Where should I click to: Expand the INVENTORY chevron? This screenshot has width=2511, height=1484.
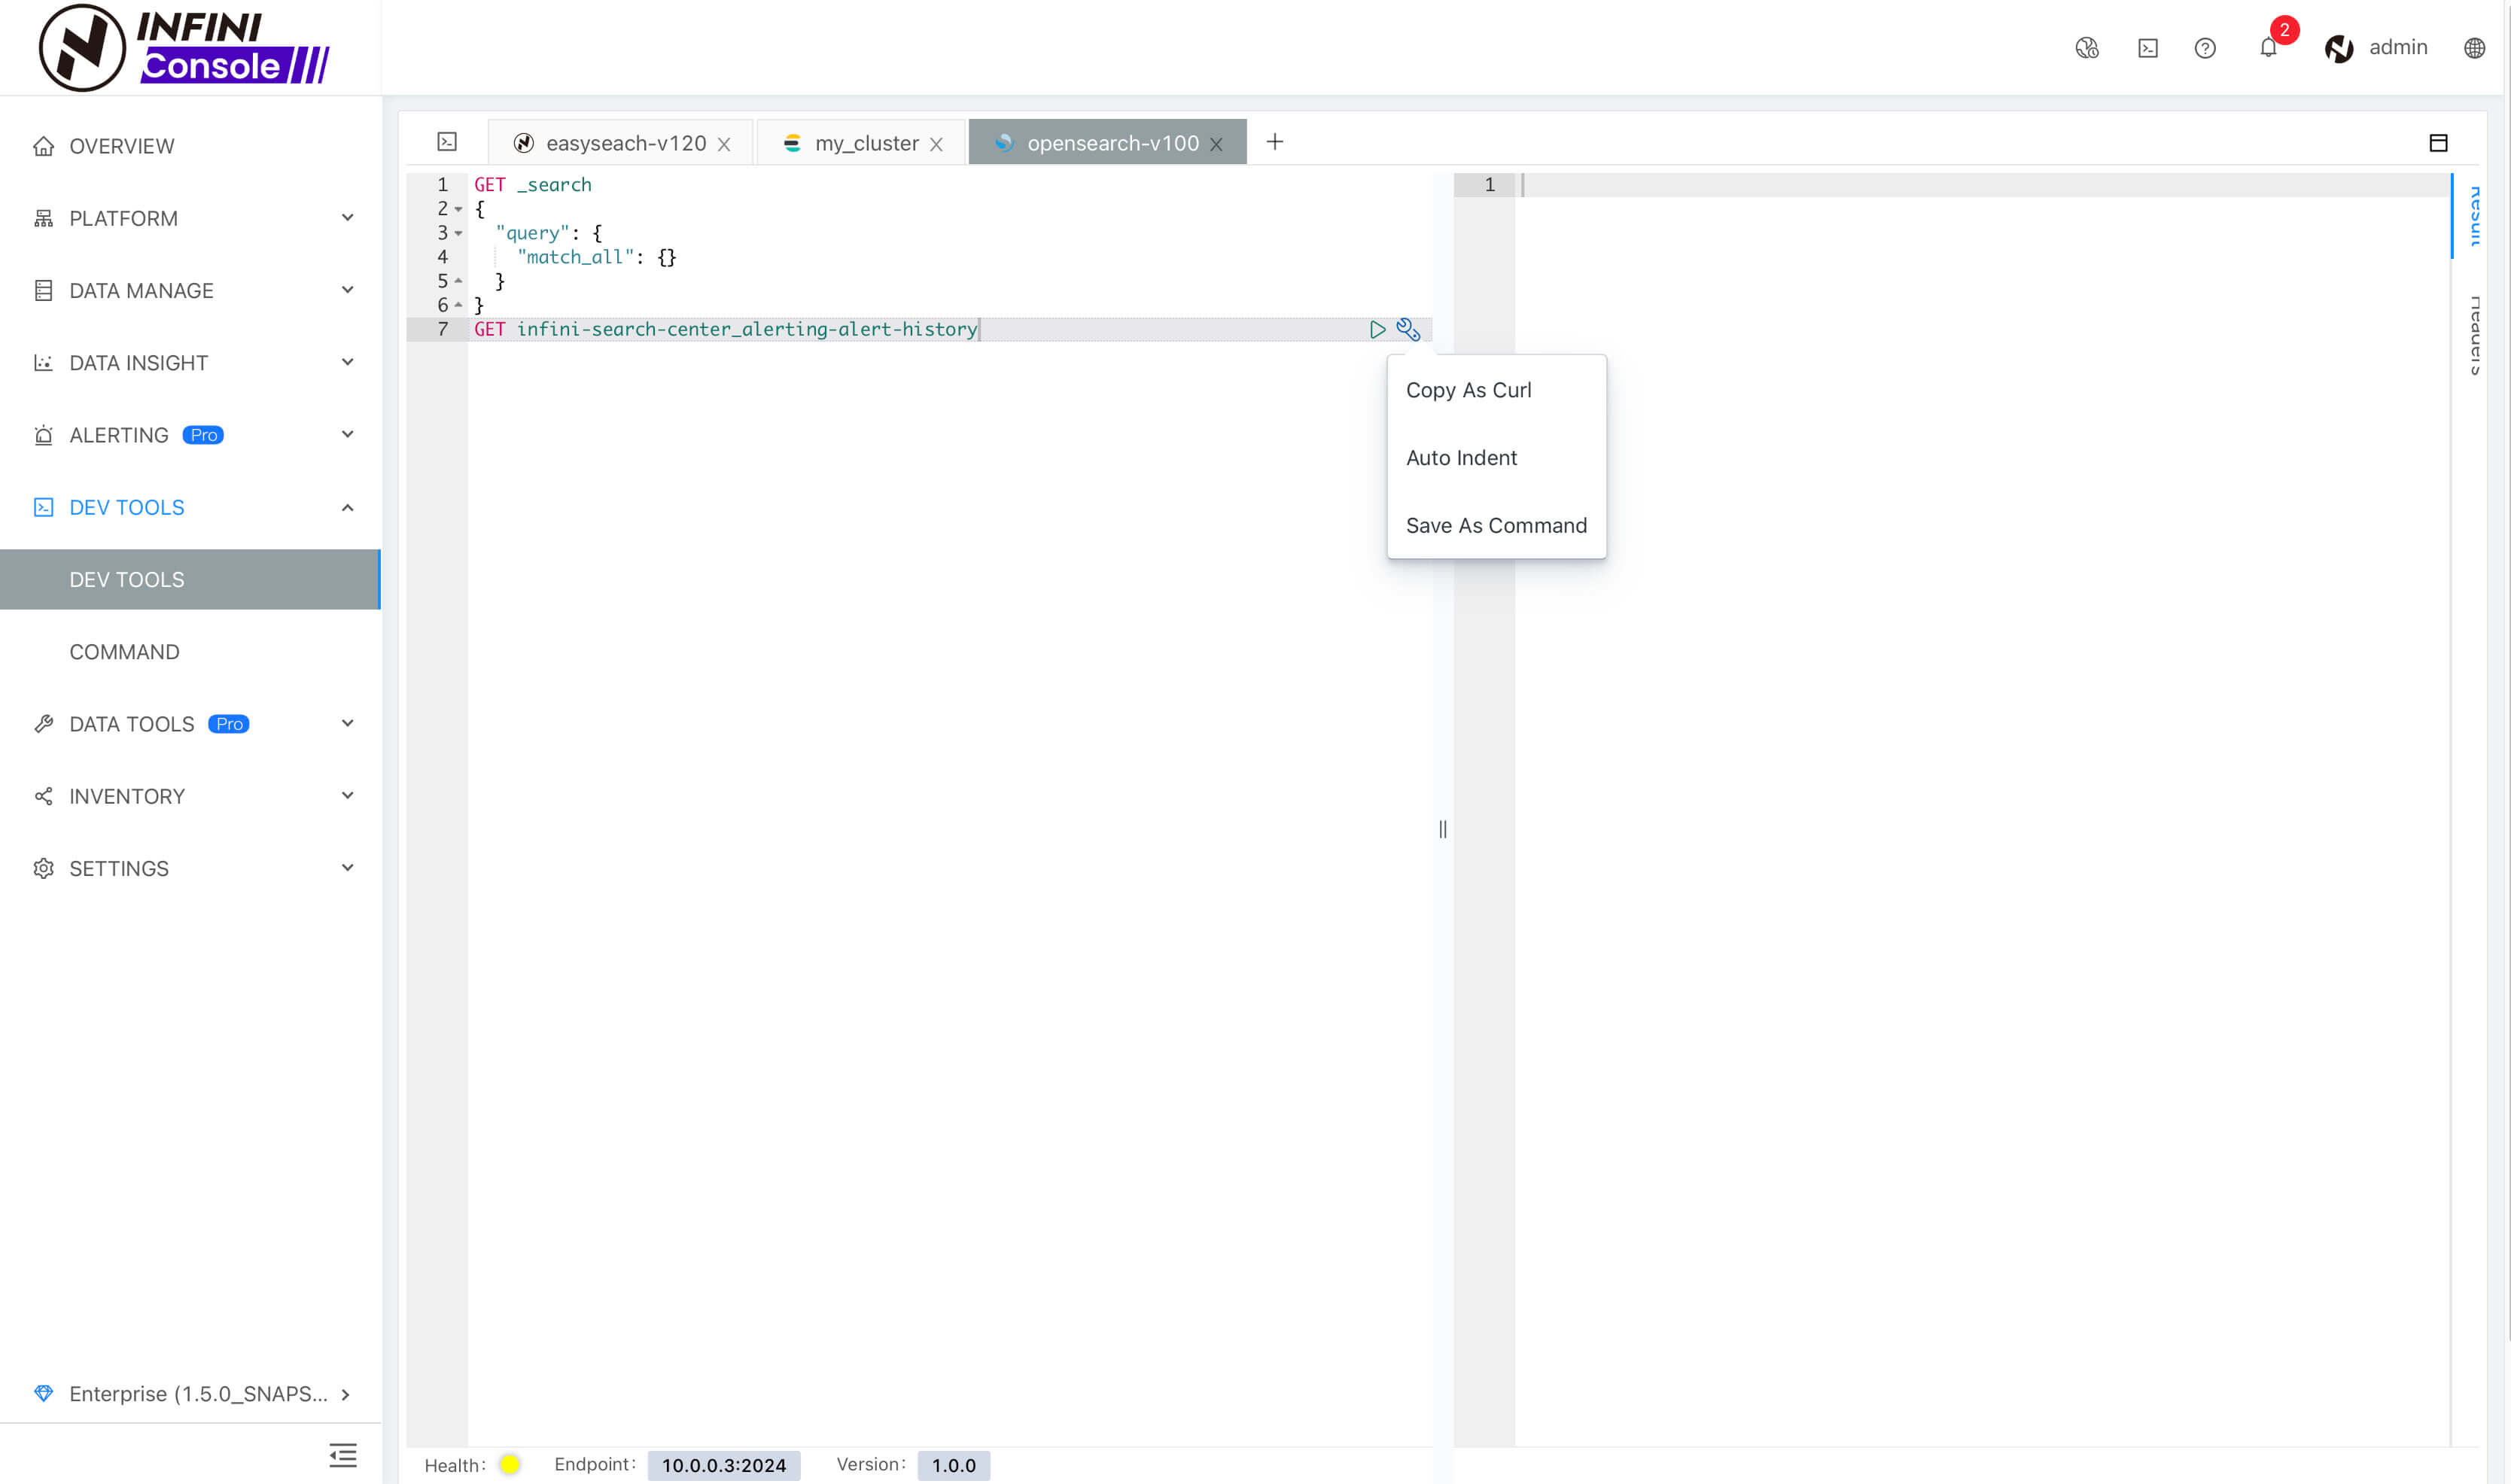[347, 795]
